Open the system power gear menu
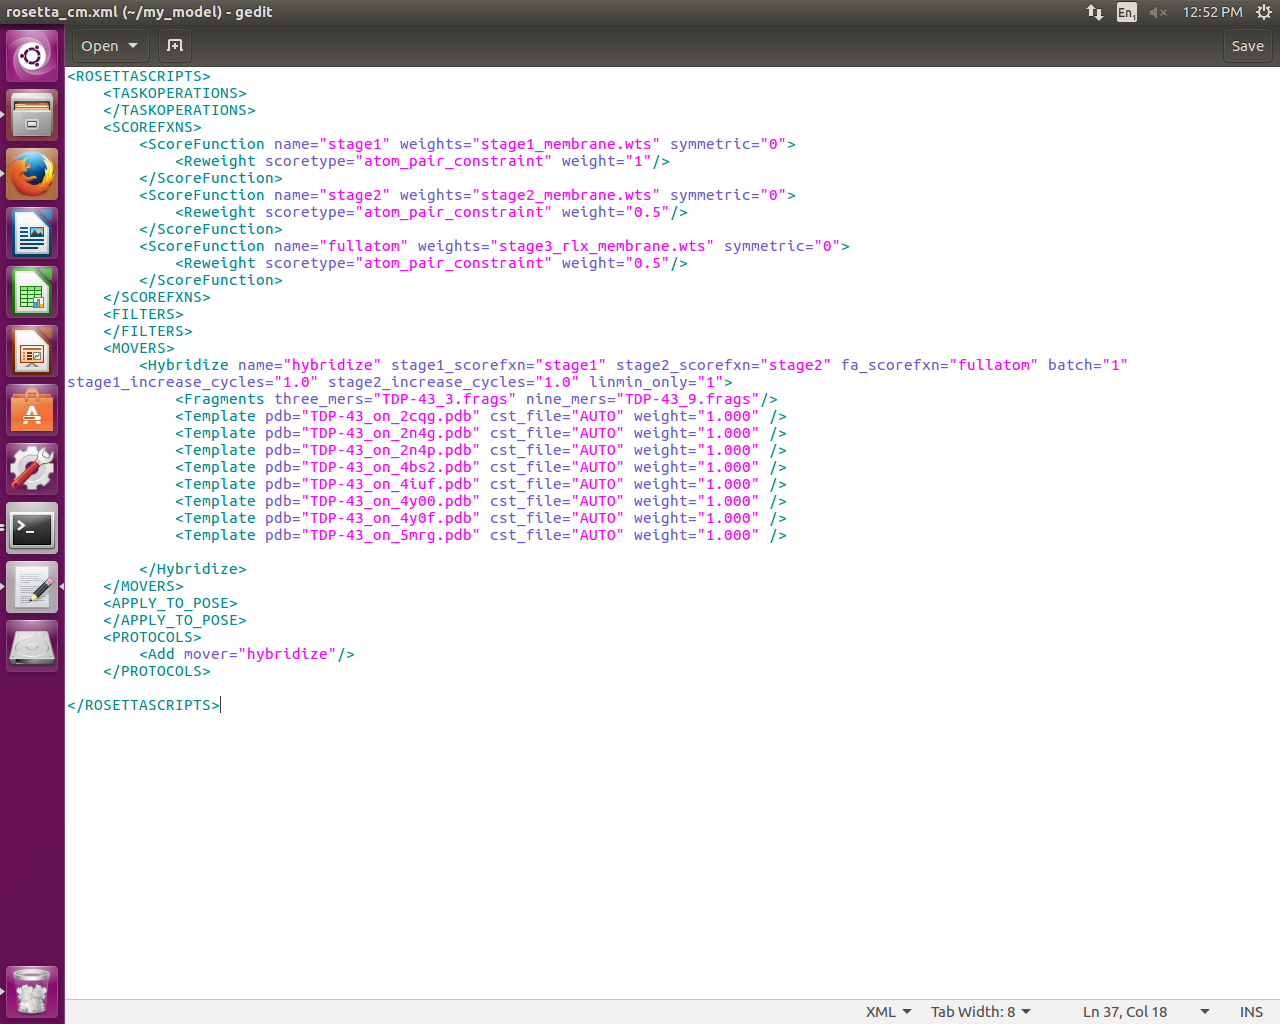The height and width of the screenshot is (1024, 1280). pyautogui.click(x=1263, y=12)
